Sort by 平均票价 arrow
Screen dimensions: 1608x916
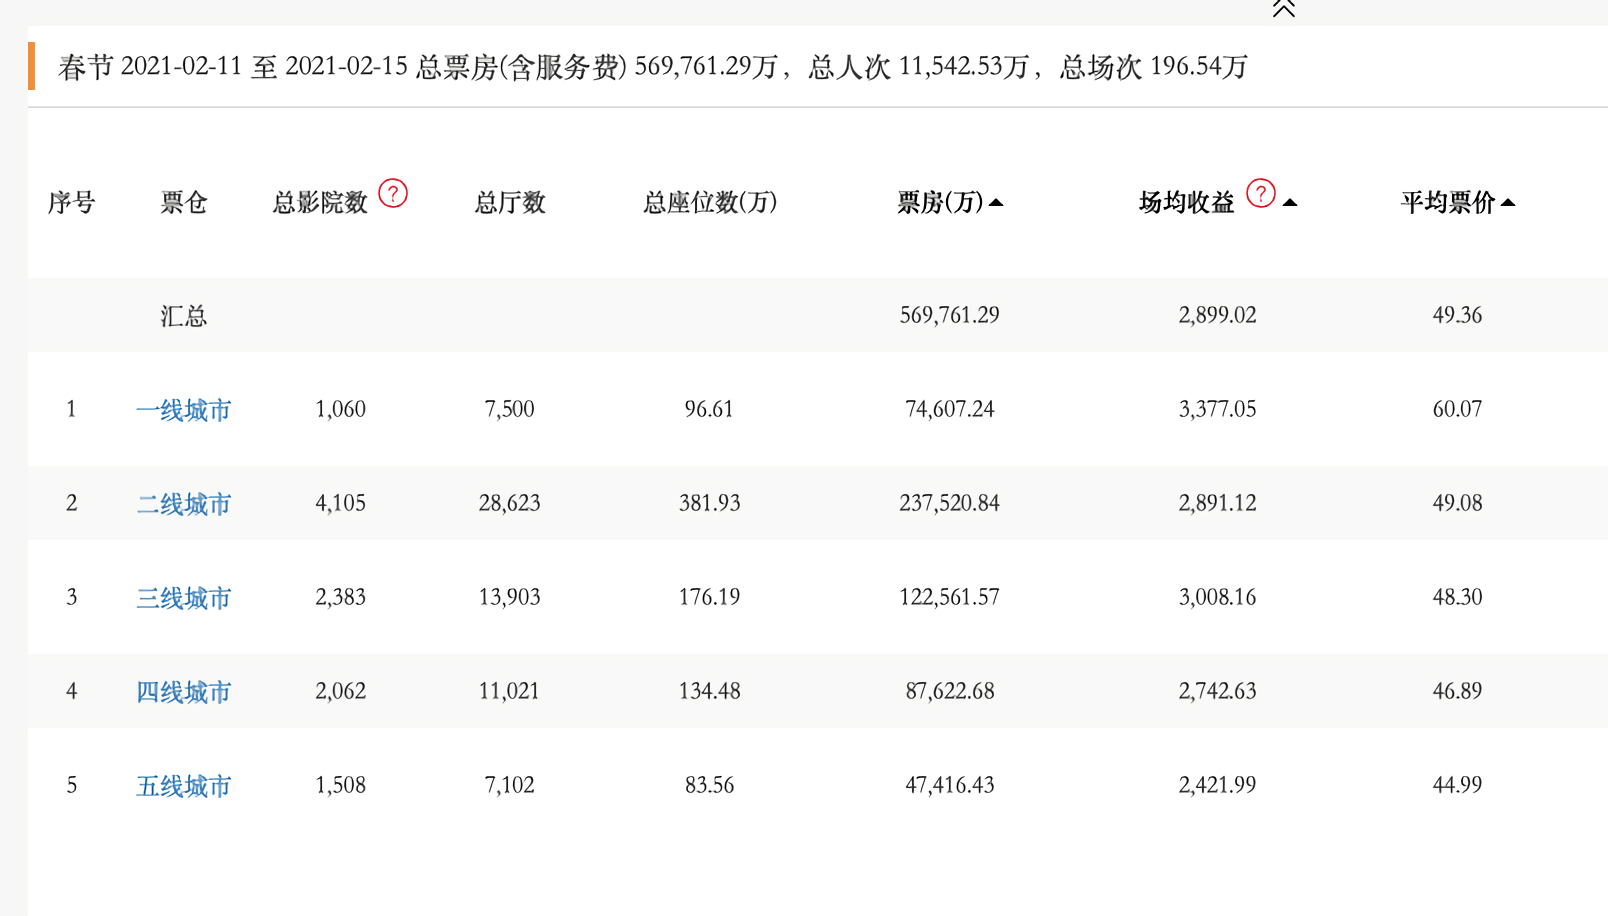tap(1508, 203)
